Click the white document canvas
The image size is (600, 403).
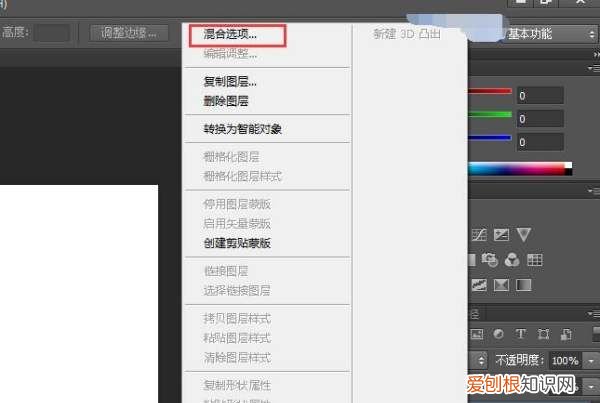click(x=79, y=294)
